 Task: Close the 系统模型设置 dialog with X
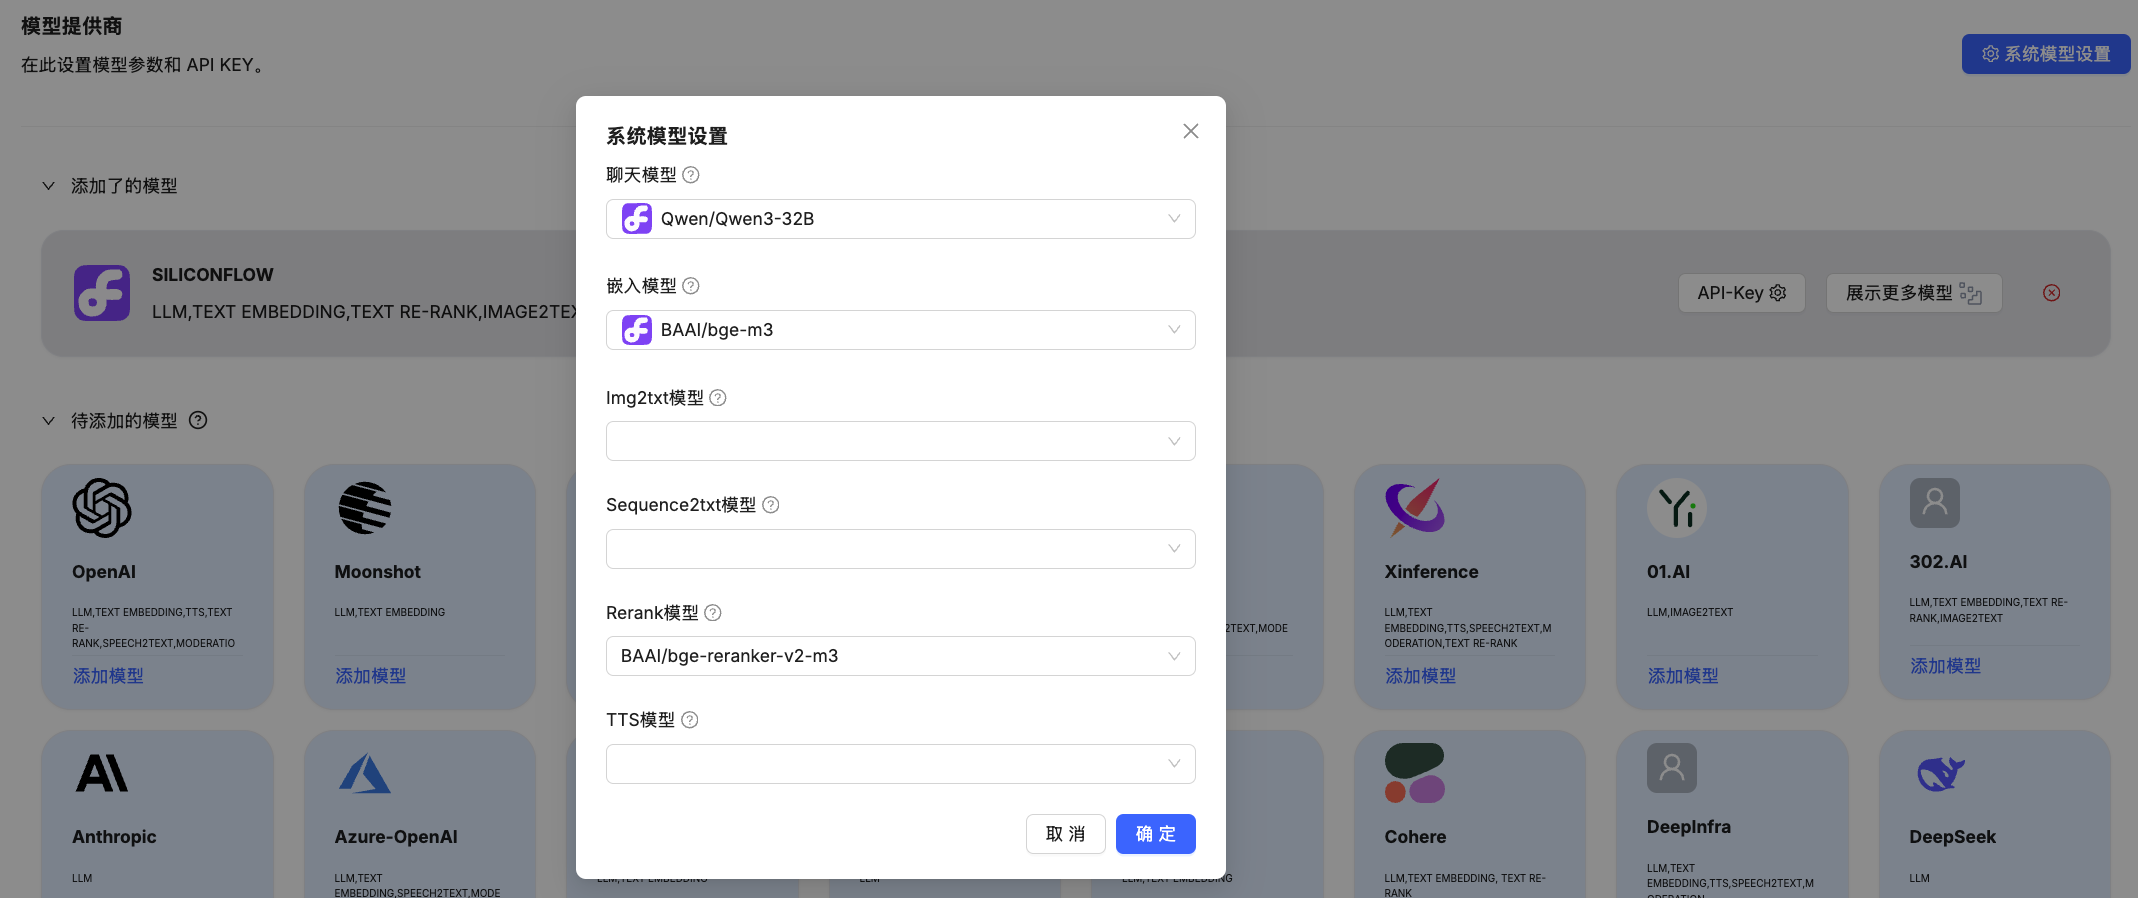coord(1190,131)
